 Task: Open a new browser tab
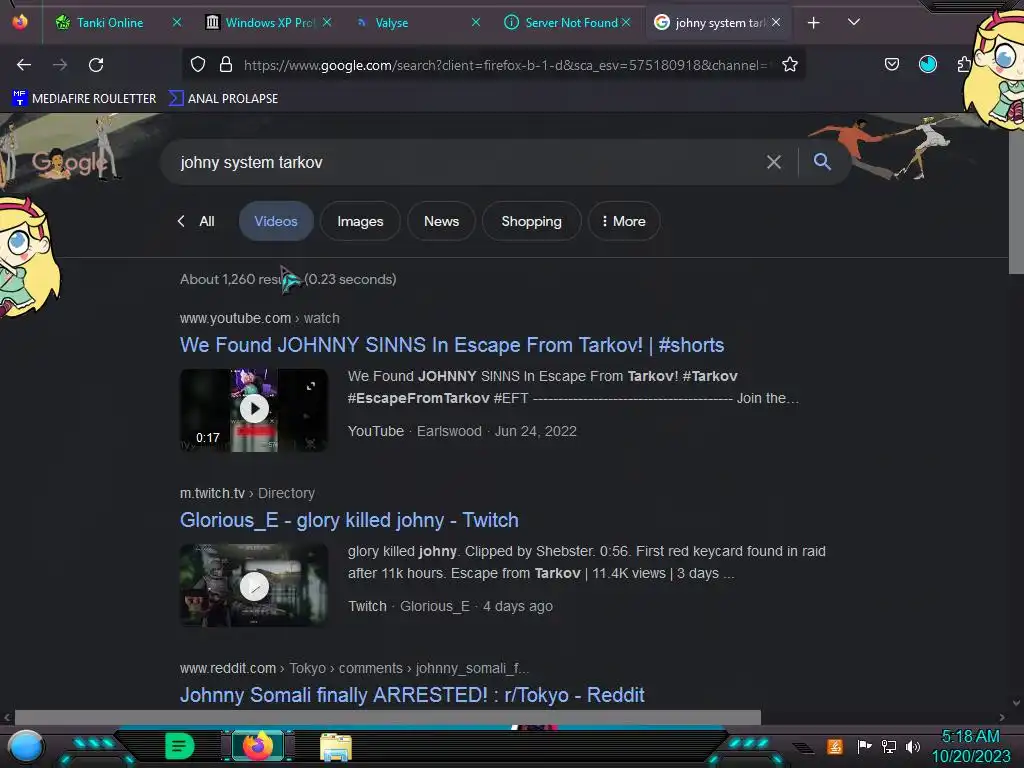pyautogui.click(x=813, y=23)
